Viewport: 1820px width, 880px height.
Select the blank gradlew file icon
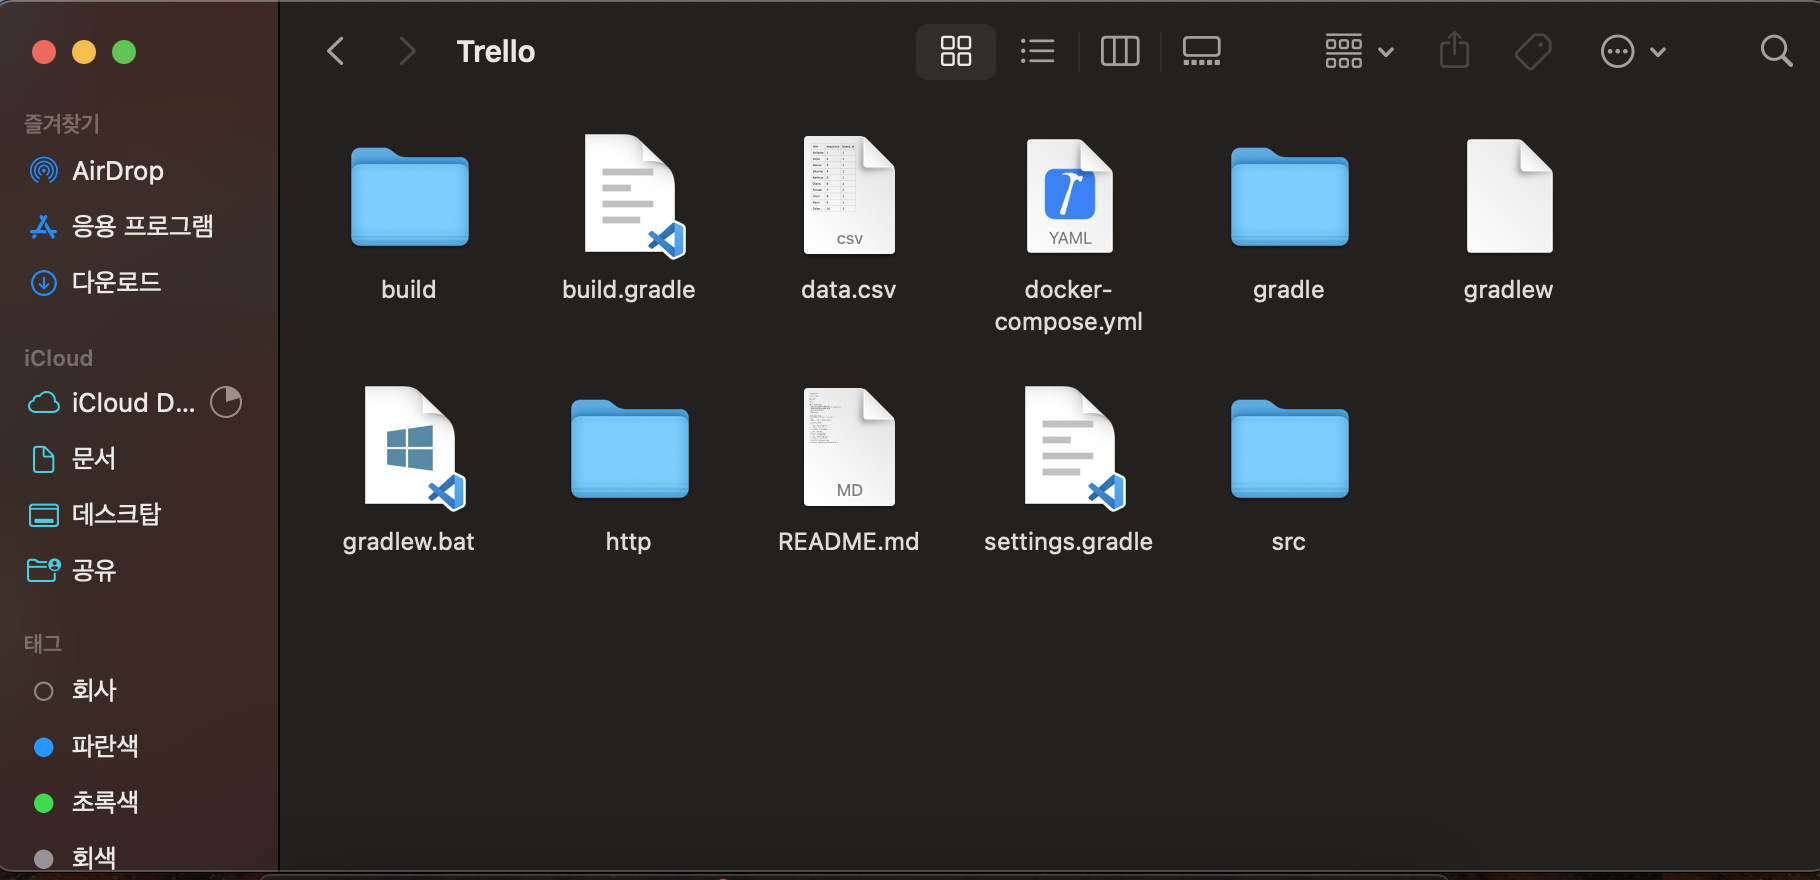click(x=1509, y=195)
